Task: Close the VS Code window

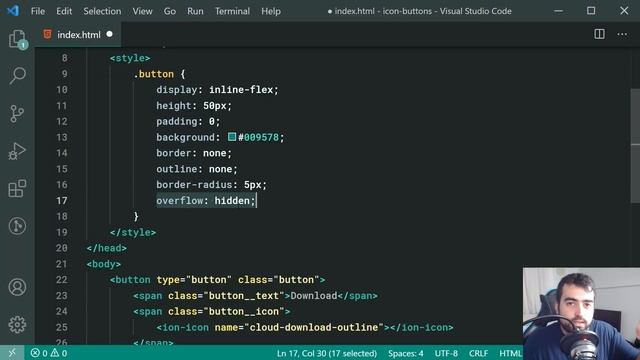Action: [624, 11]
